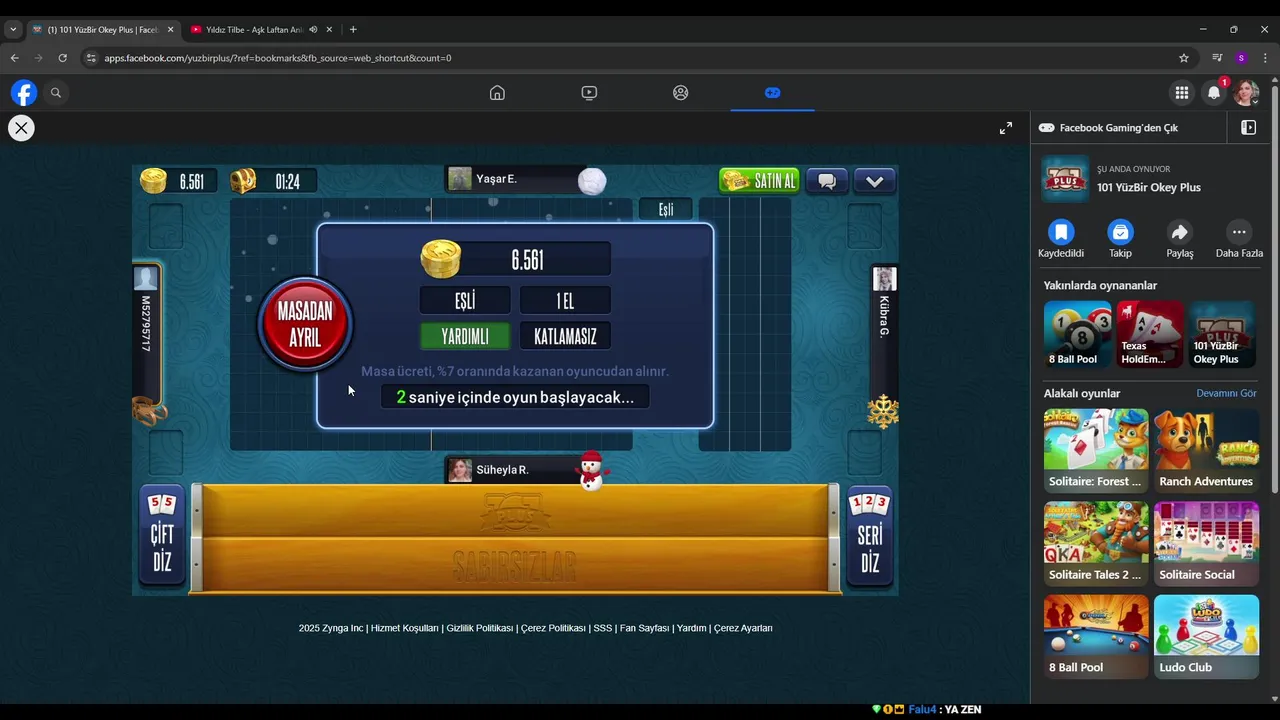Open Çerez Ayarları link

pyautogui.click(x=743, y=628)
